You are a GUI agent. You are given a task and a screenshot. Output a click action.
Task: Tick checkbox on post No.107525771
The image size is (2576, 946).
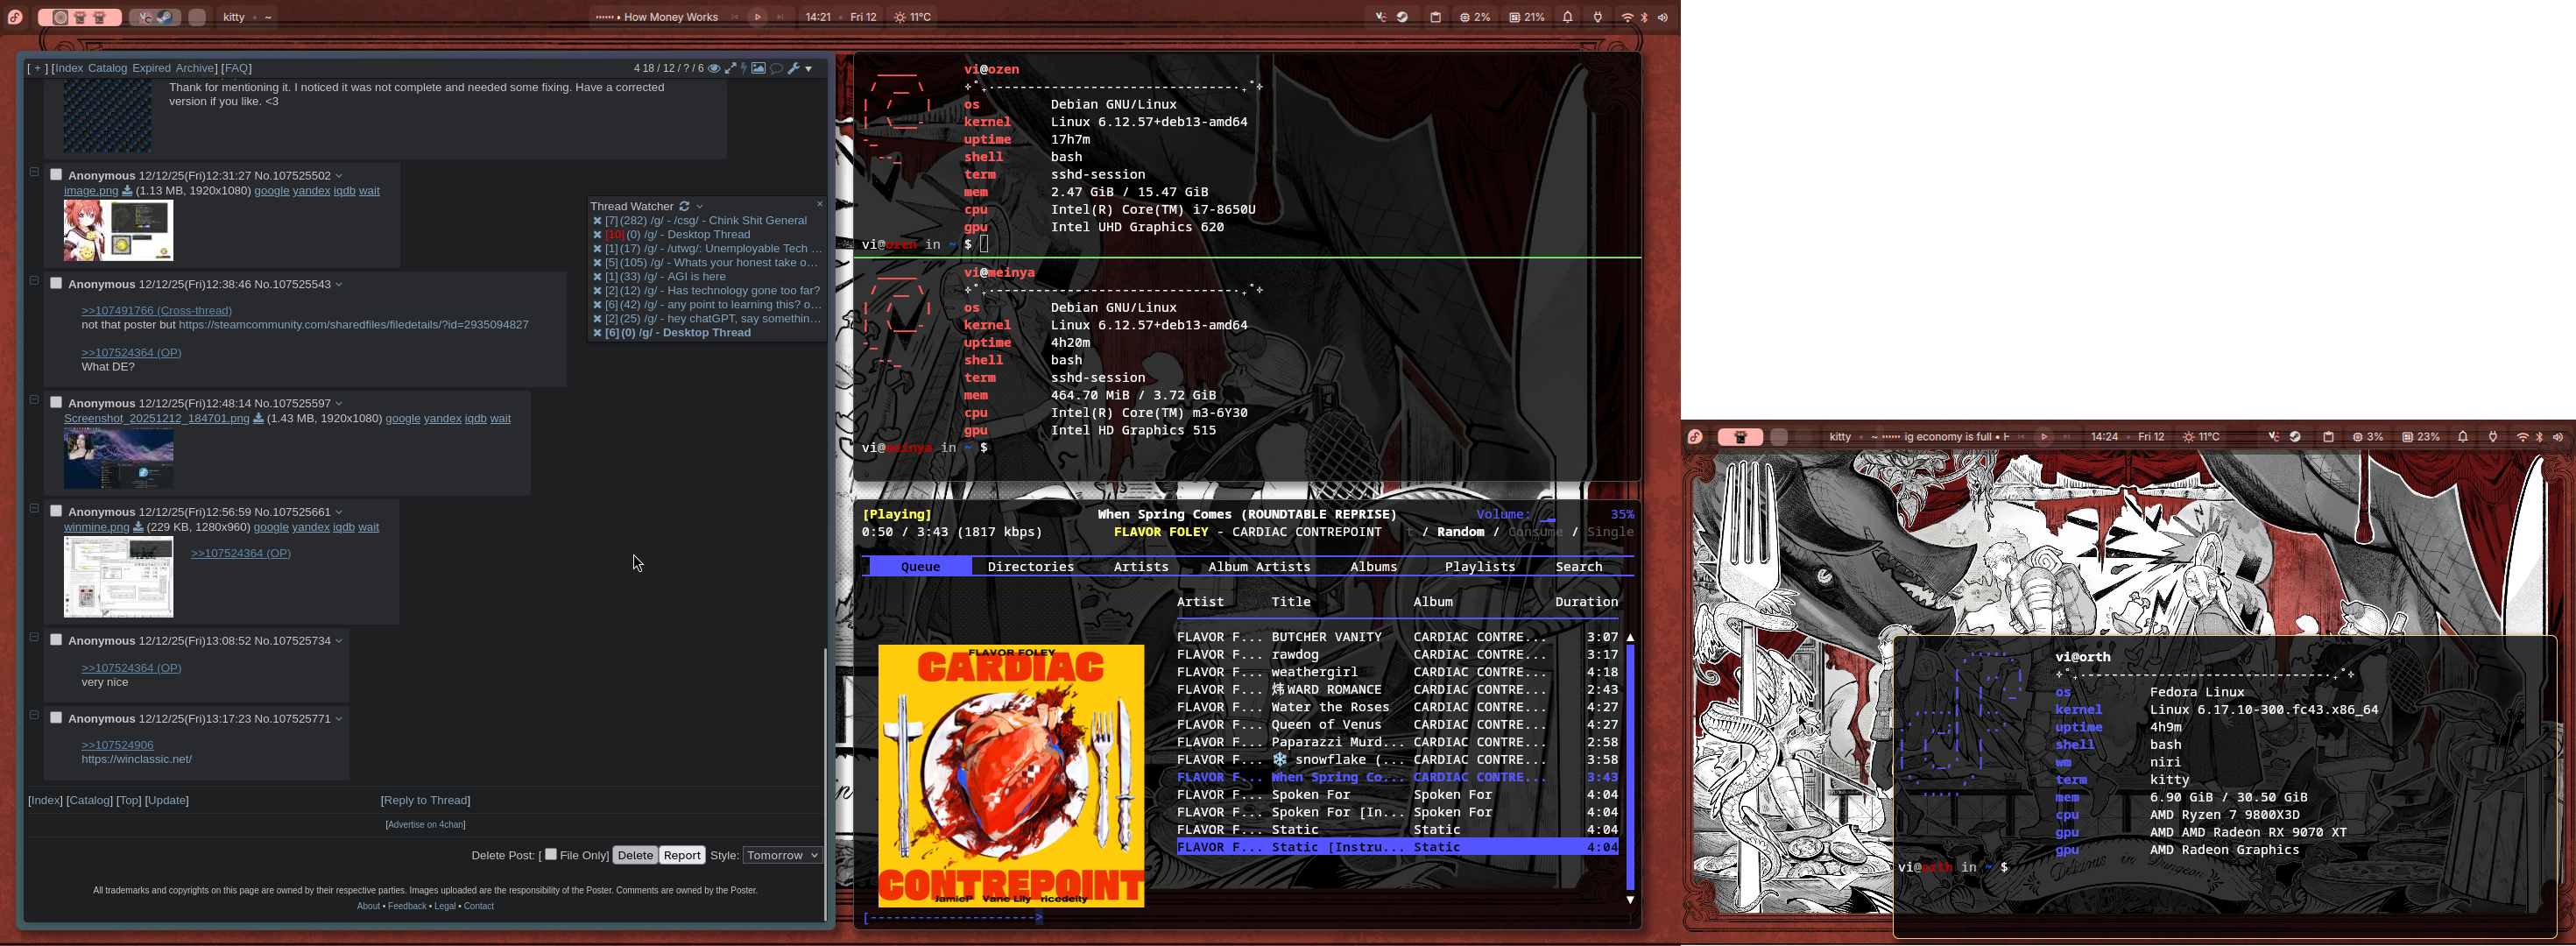pos(56,717)
